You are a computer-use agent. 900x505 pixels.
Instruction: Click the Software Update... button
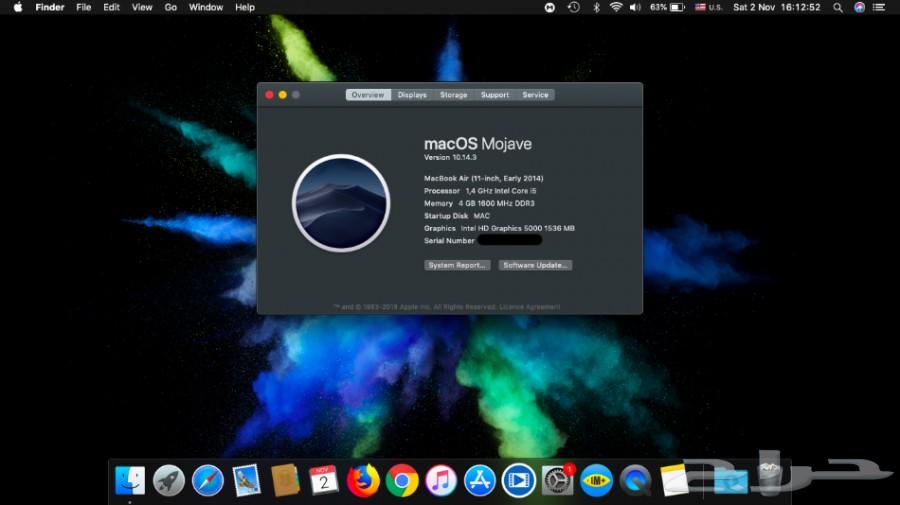click(535, 265)
